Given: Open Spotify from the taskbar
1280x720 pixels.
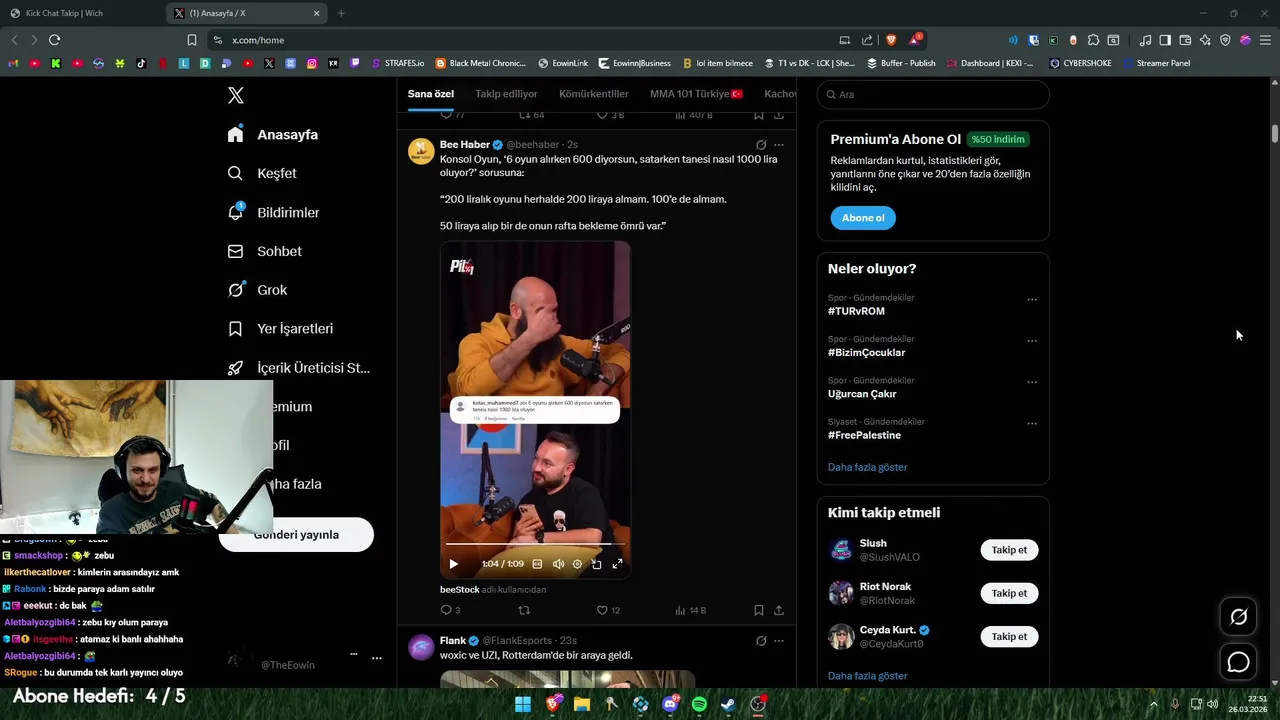Looking at the screenshot, I should [699, 704].
